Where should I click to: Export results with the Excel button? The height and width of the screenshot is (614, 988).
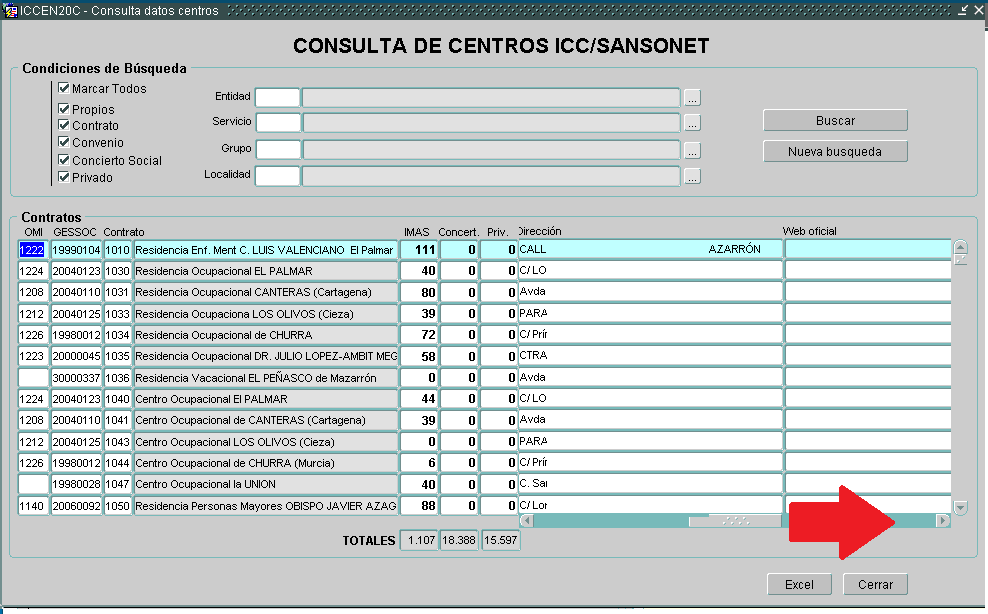pos(799,585)
